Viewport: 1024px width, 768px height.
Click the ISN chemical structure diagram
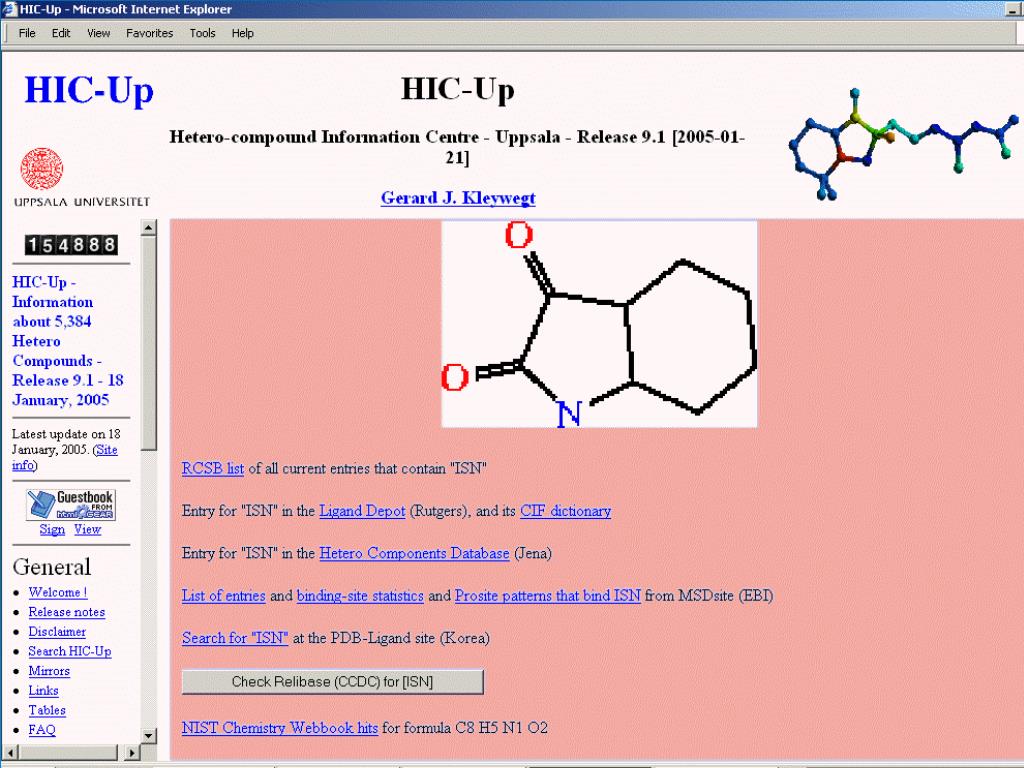tap(600, 325)
